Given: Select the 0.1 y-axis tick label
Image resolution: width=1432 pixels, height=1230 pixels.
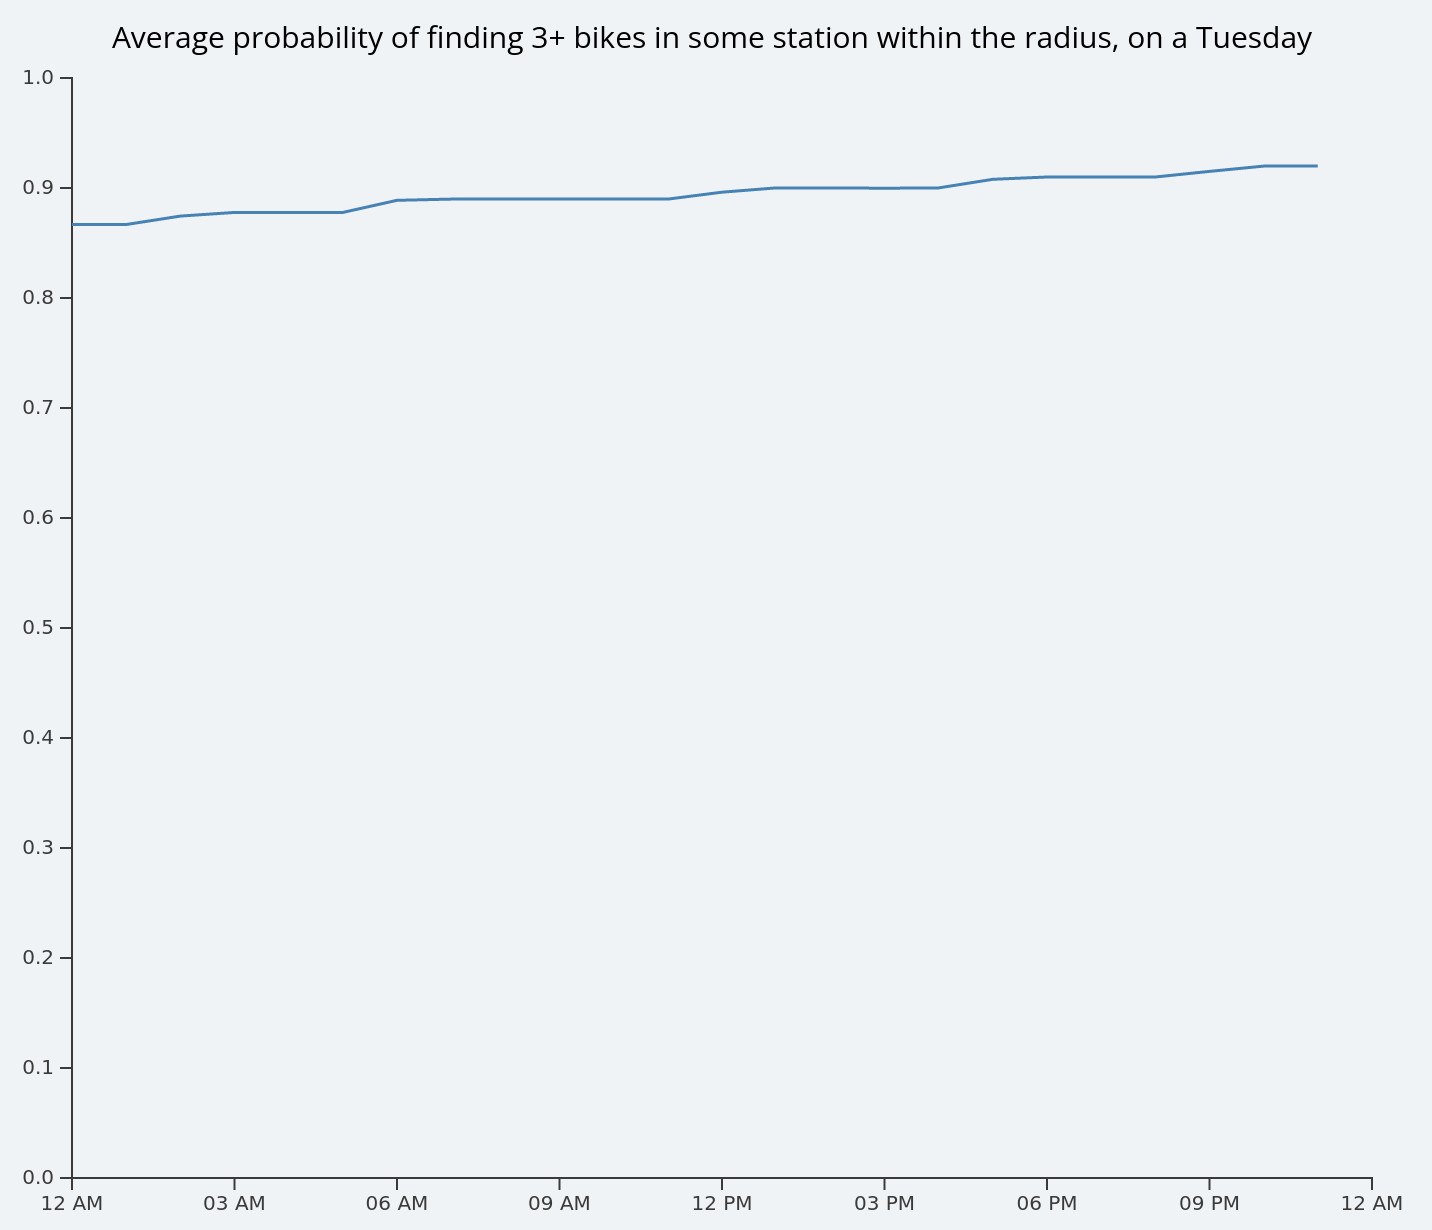Looking at the screenshot, I should (x=37, y=1067).
